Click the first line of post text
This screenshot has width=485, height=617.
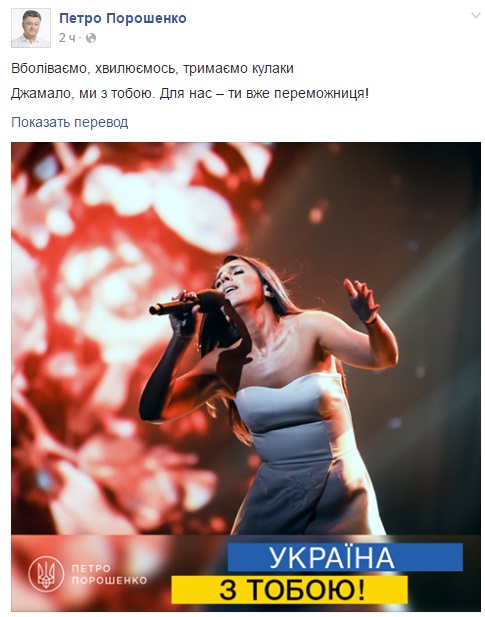pos(152,68)
